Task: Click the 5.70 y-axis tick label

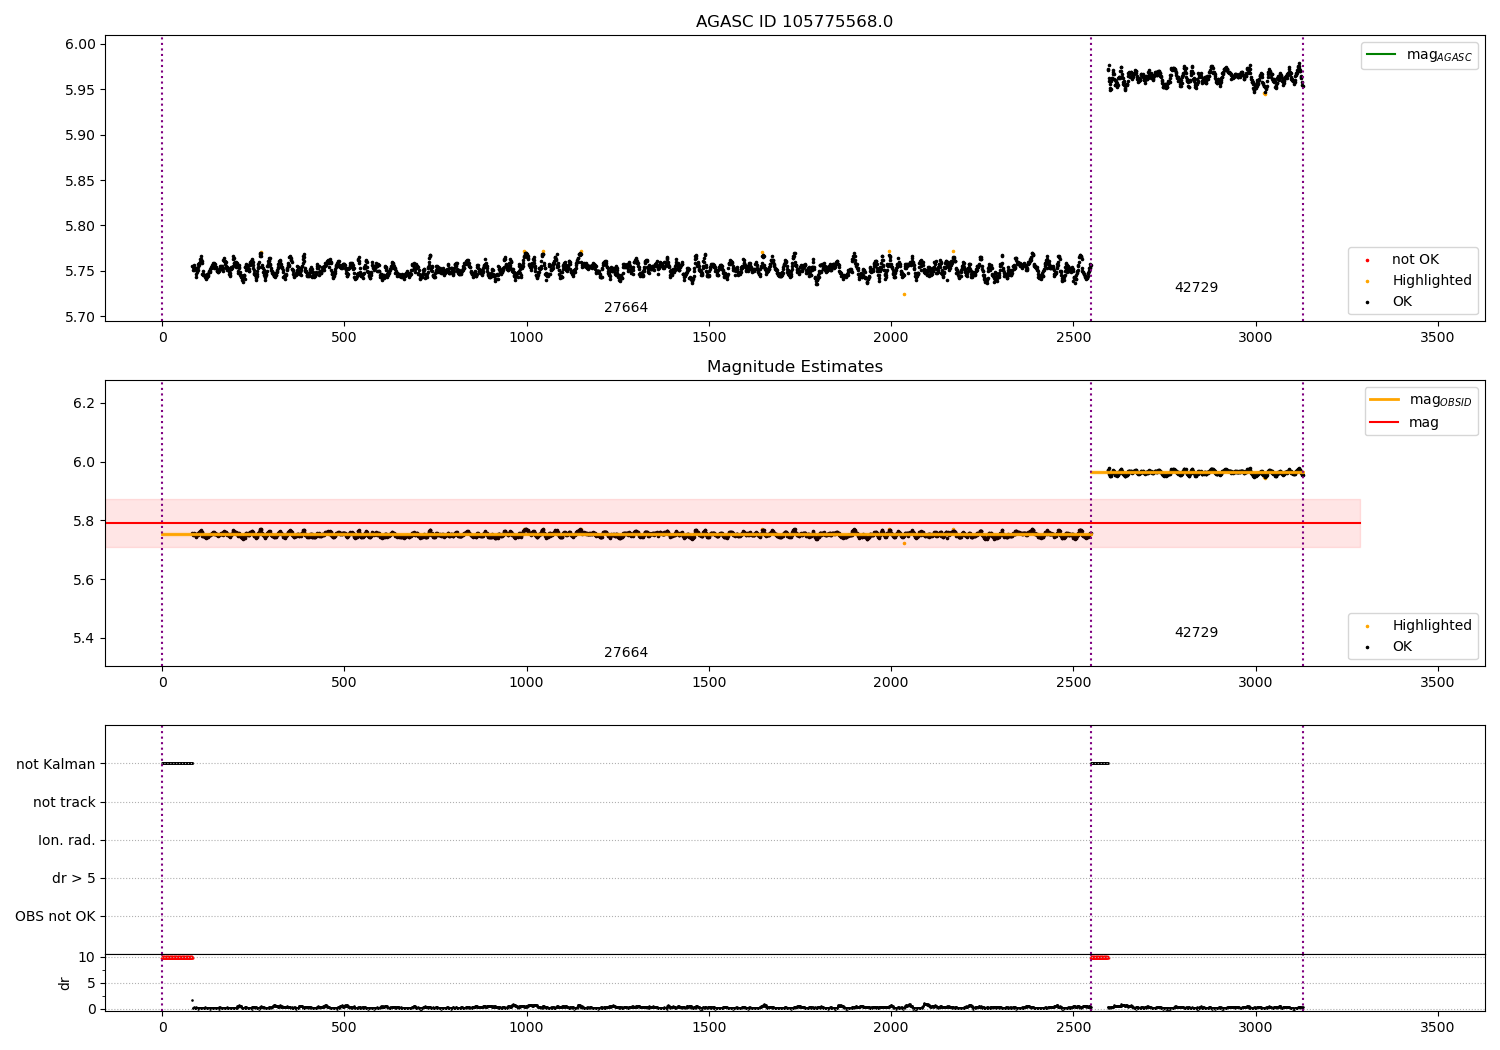Action: point(80,317)
